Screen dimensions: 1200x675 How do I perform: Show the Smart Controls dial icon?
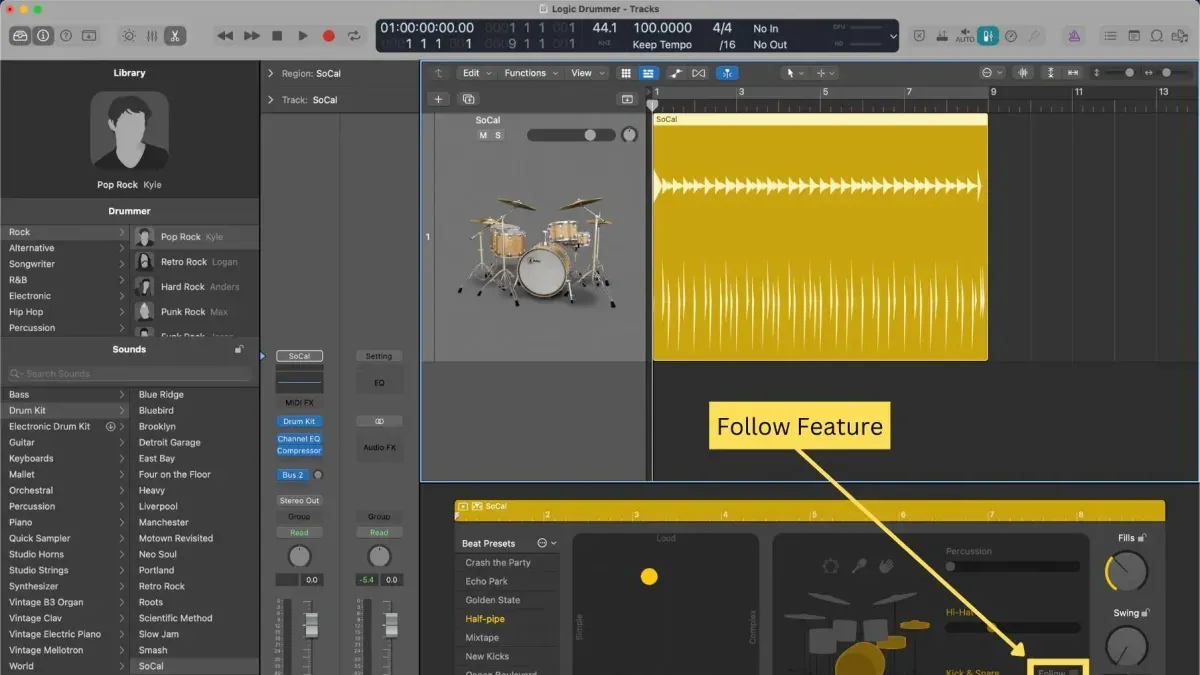pyautogui.click(x=129, y=35)
